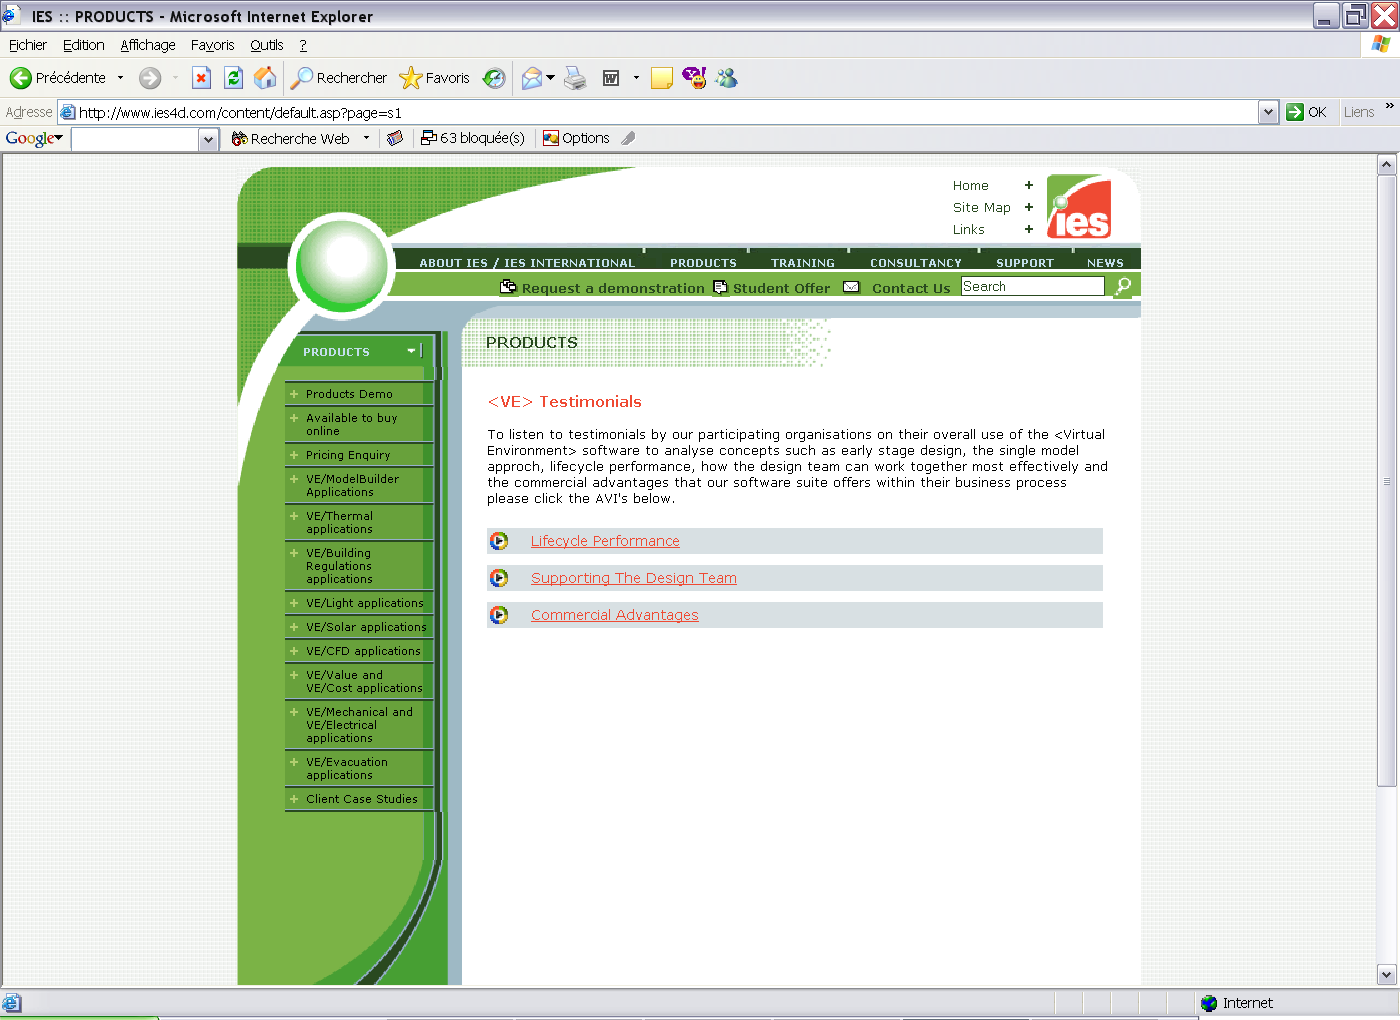This screenshot has height=1020, width=1400.
Task: Click the Site Map link
Action: click(x=981, y=207)
